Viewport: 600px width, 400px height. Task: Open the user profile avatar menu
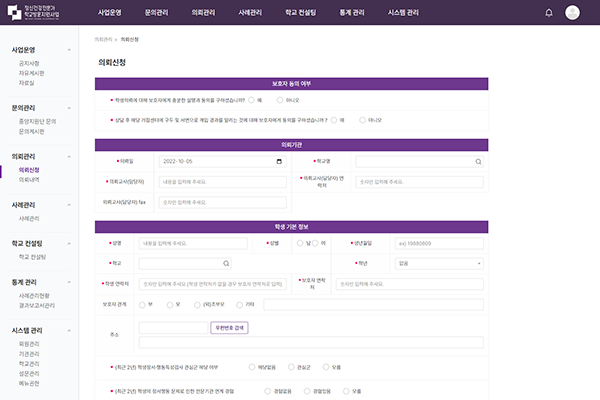point(572,13)
